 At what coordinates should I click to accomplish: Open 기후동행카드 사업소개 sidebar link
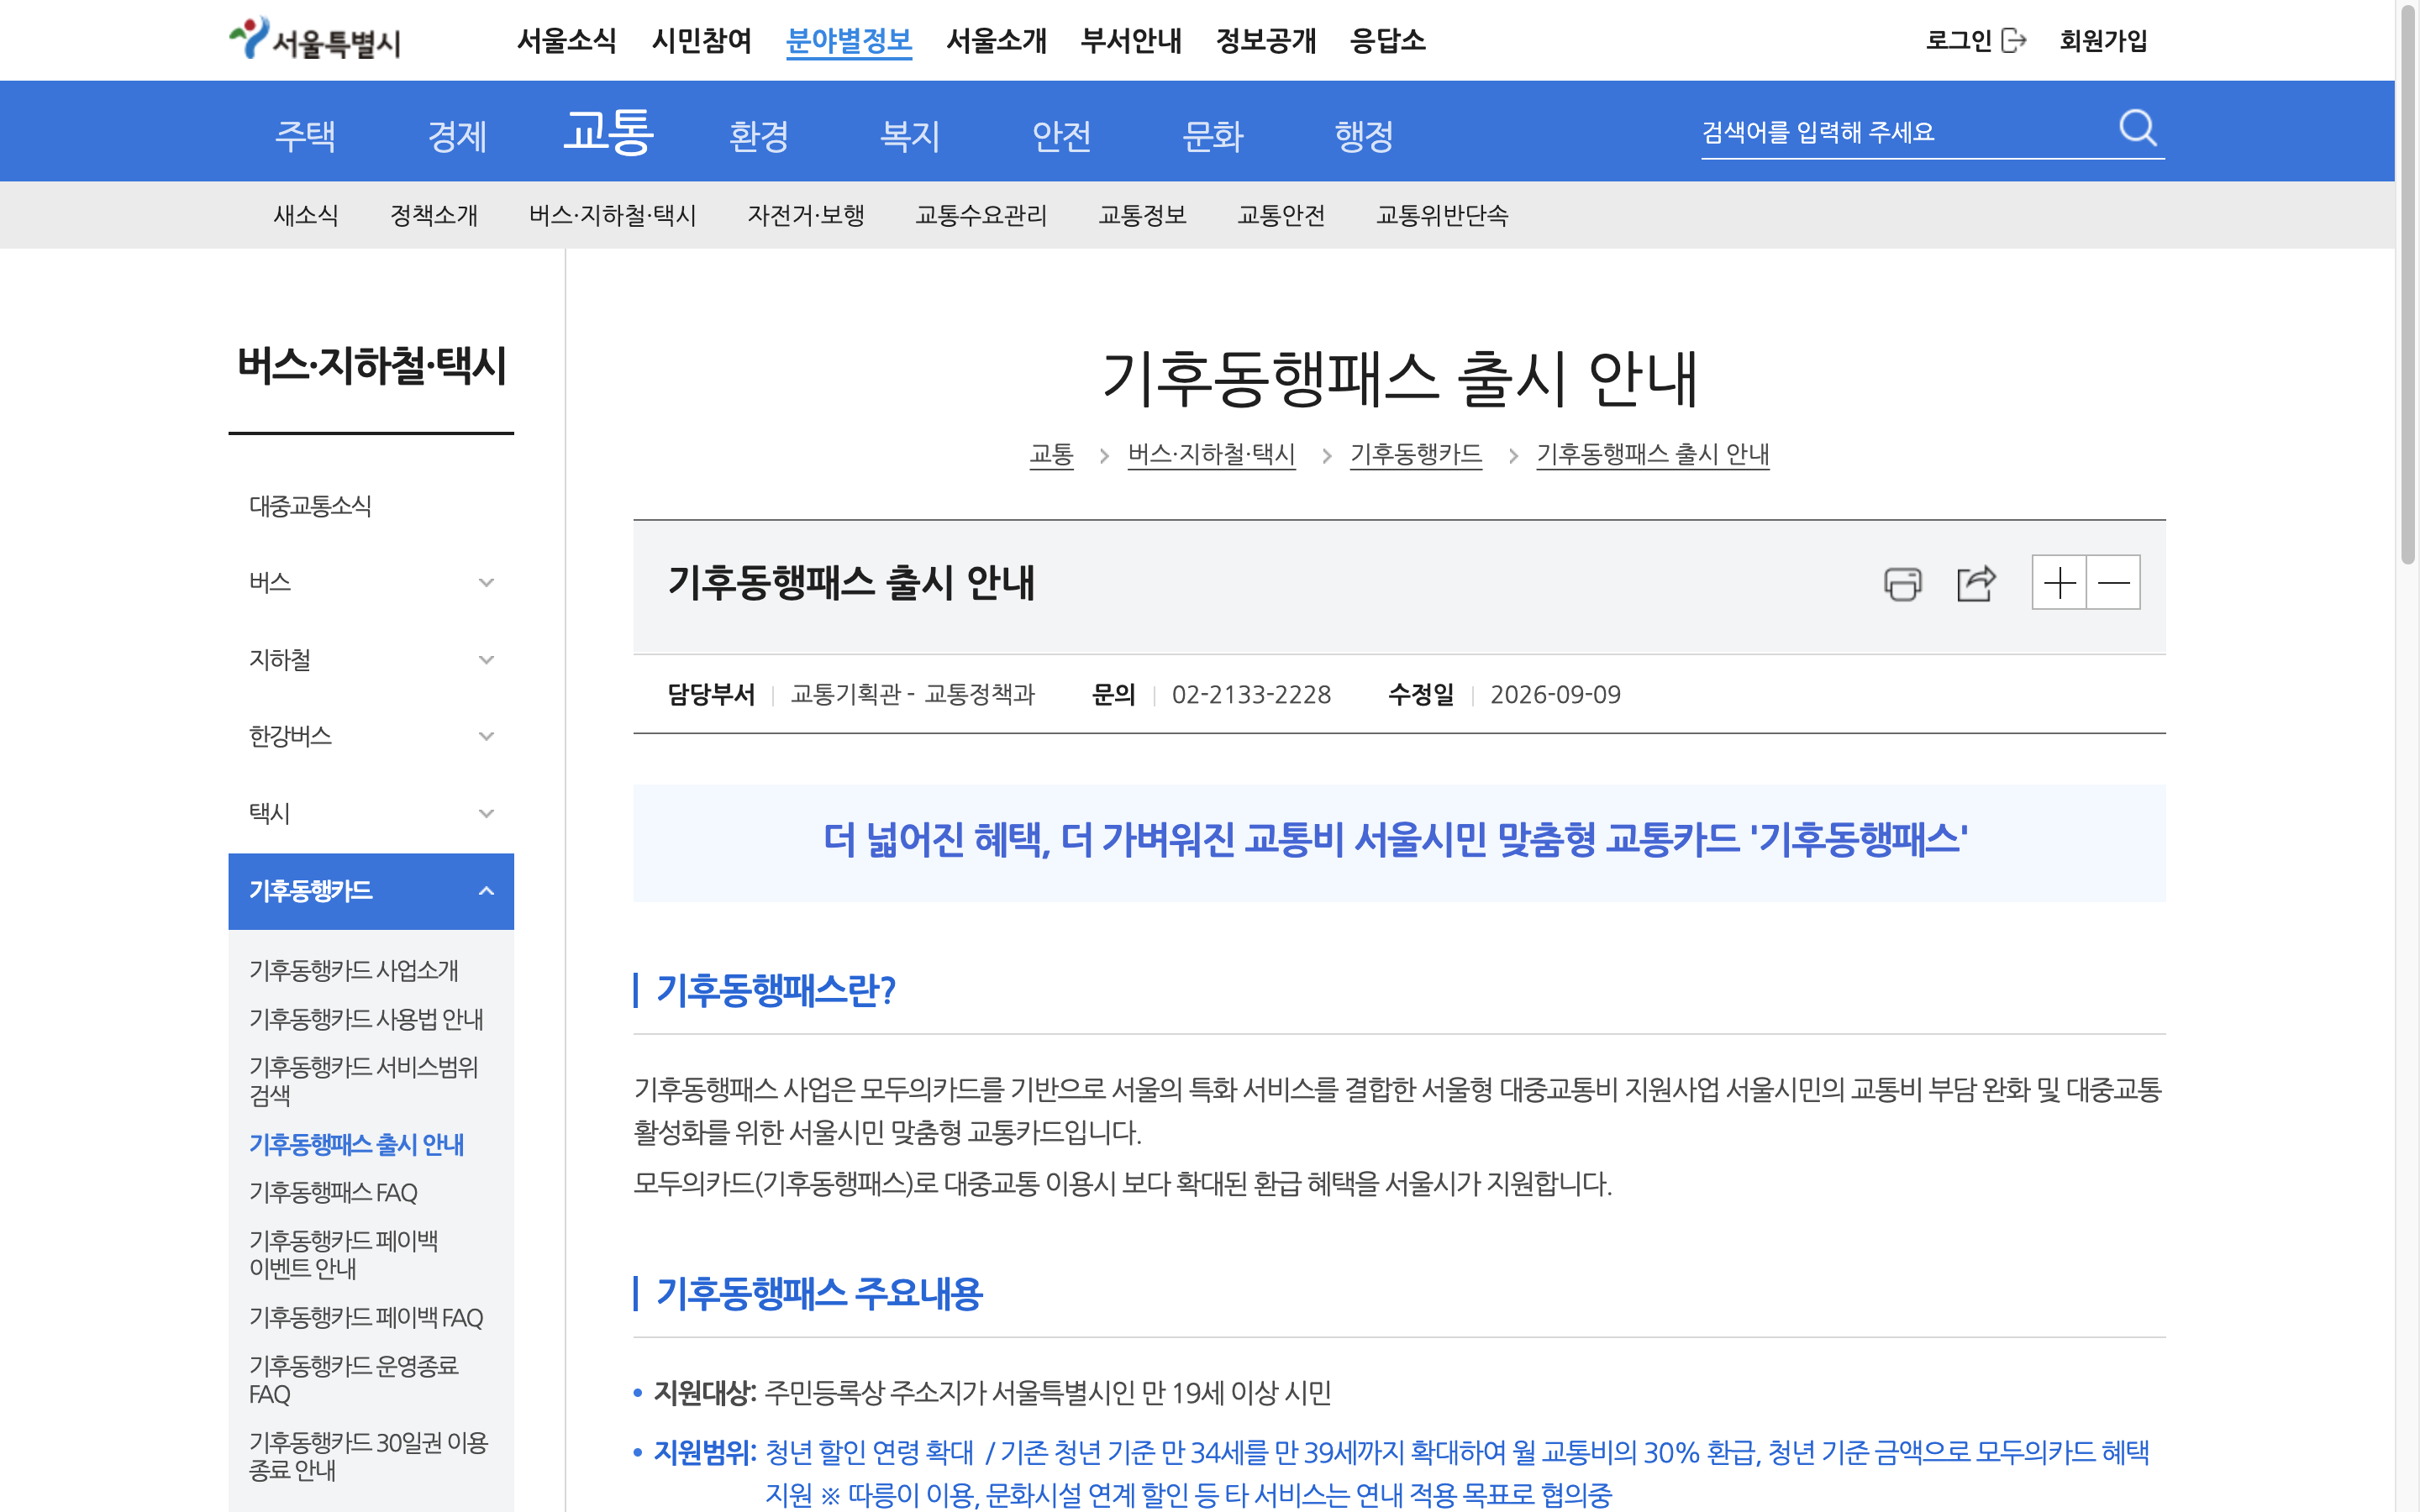pos(353,970)
